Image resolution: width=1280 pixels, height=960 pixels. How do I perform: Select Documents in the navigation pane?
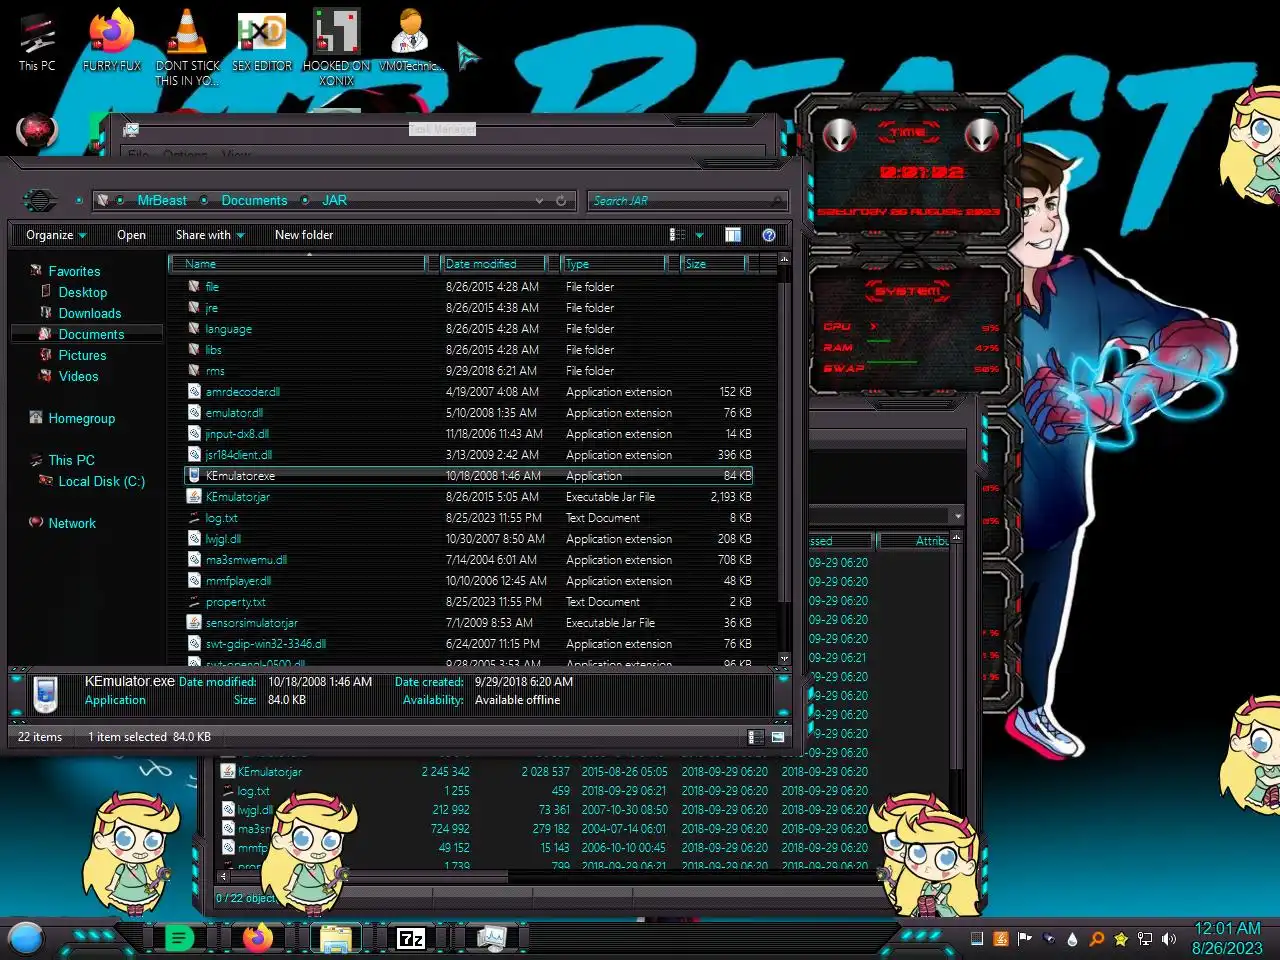pyautogui.click(x=91, y=335)
